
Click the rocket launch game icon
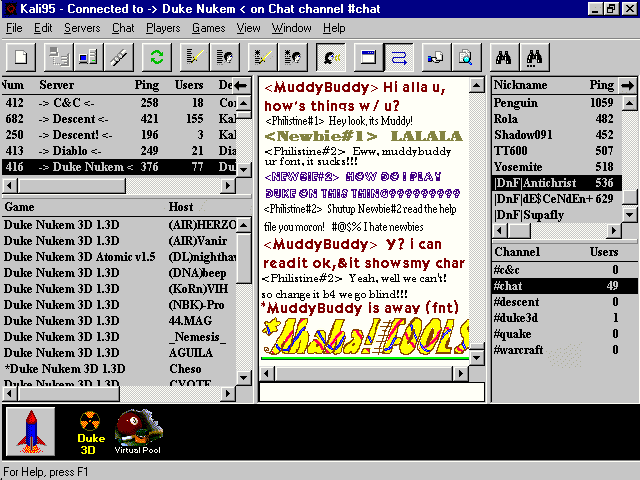point(31,432)
